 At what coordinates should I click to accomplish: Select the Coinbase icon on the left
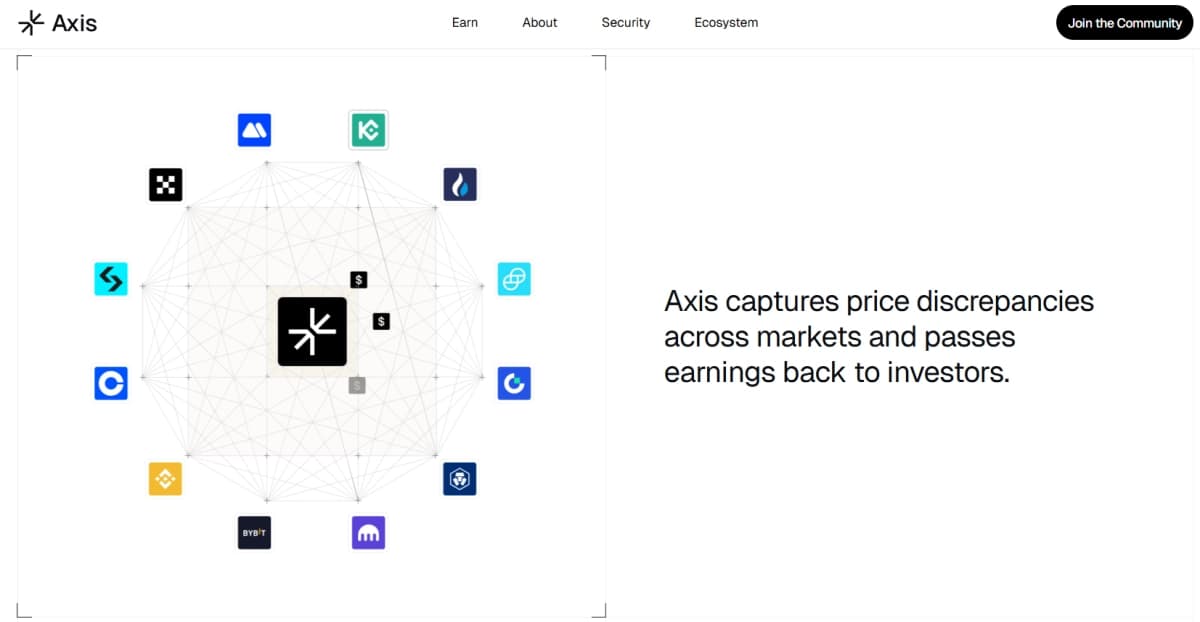[x=110, y=383]
